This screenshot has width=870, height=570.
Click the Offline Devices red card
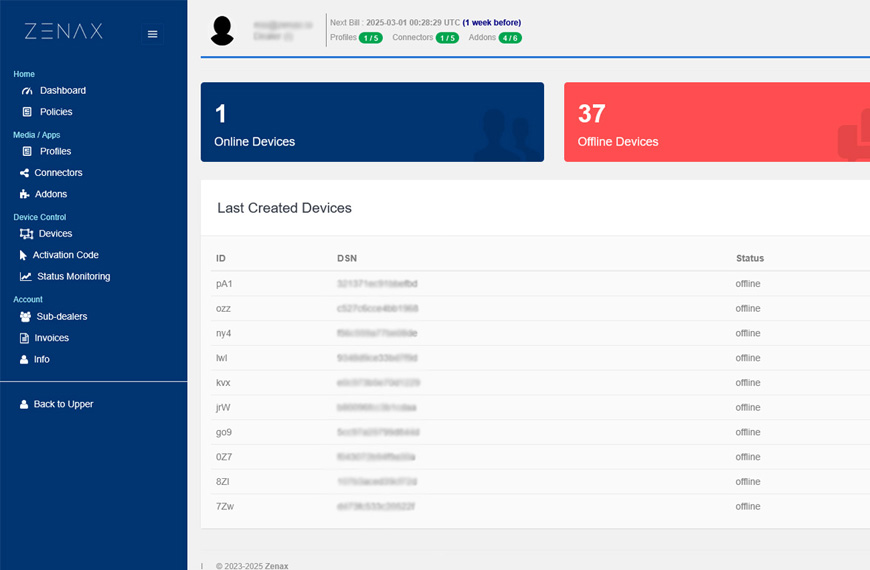pos(716,122)
